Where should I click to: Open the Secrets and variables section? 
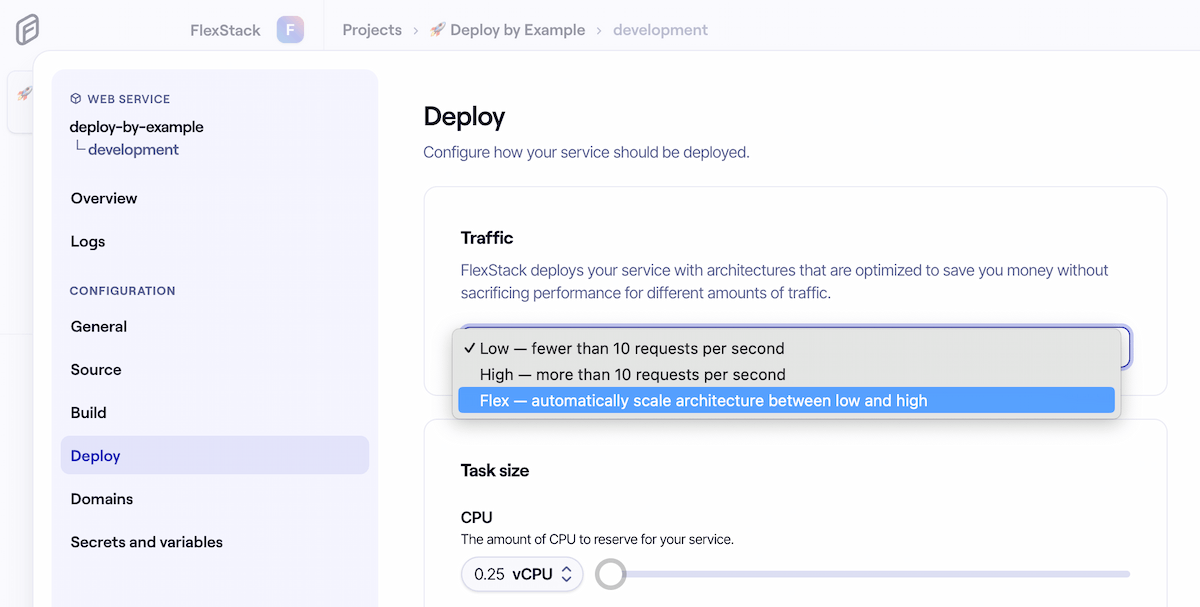pos(146,541)
